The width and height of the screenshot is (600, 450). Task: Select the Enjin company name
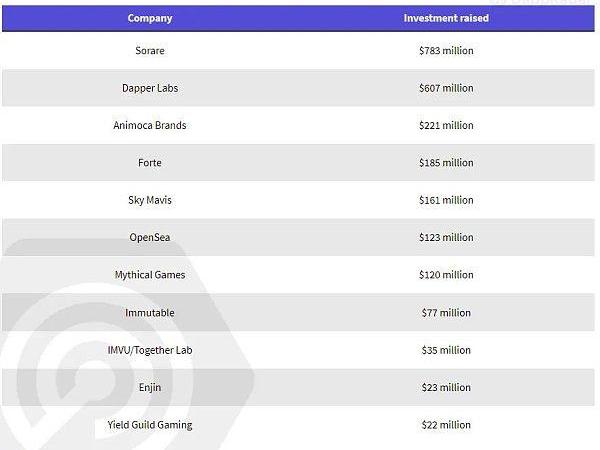point(150,387)
